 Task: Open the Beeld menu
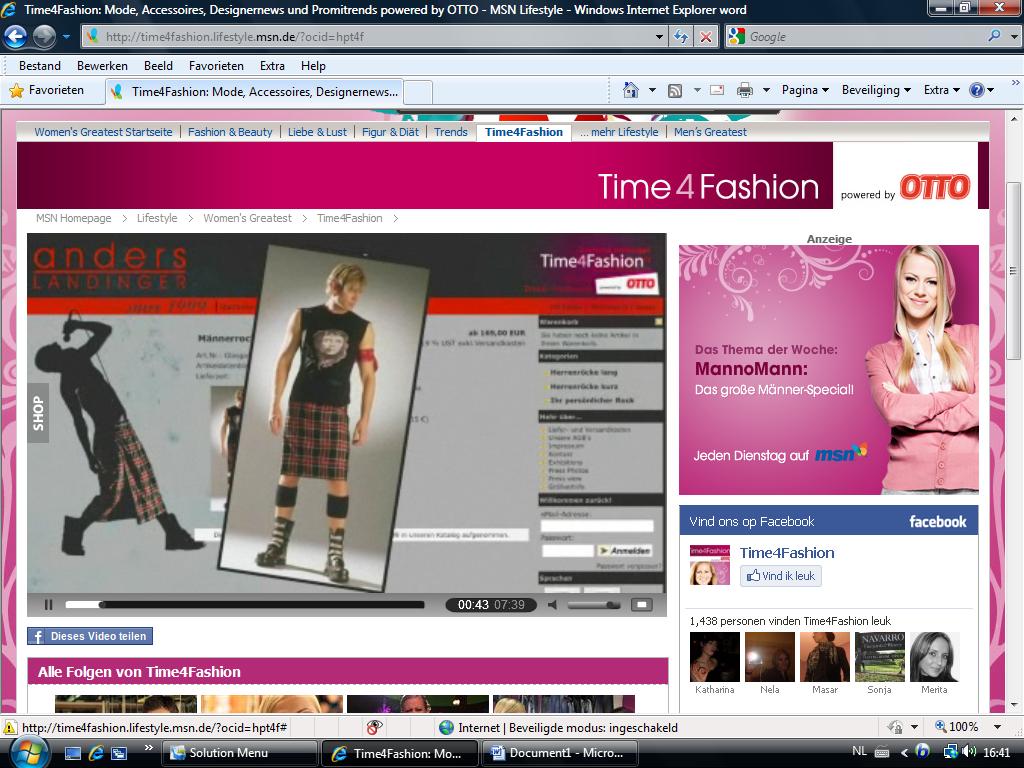tap(158, 66)
